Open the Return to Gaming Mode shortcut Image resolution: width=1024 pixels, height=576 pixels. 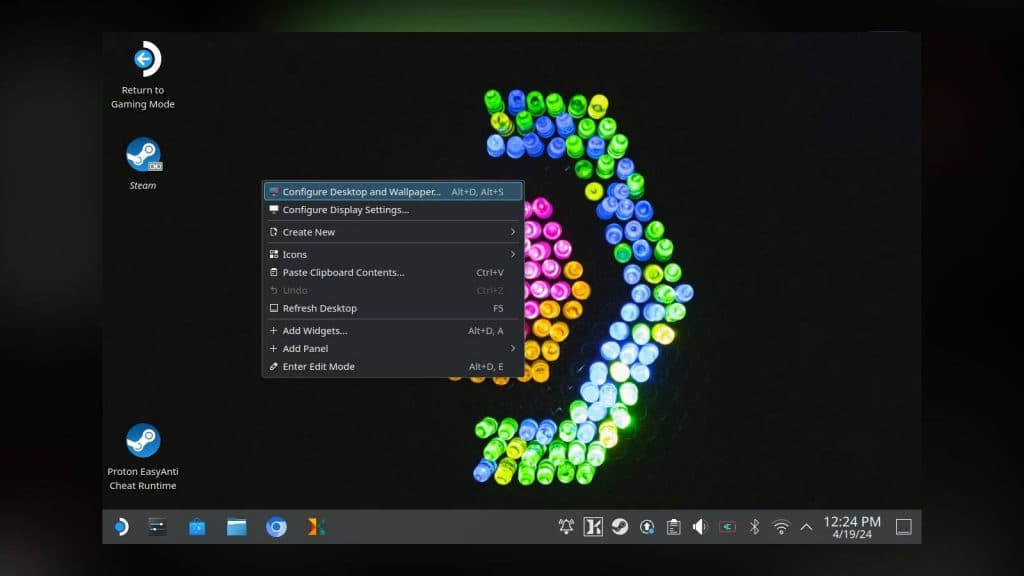(x=143, y=62)
